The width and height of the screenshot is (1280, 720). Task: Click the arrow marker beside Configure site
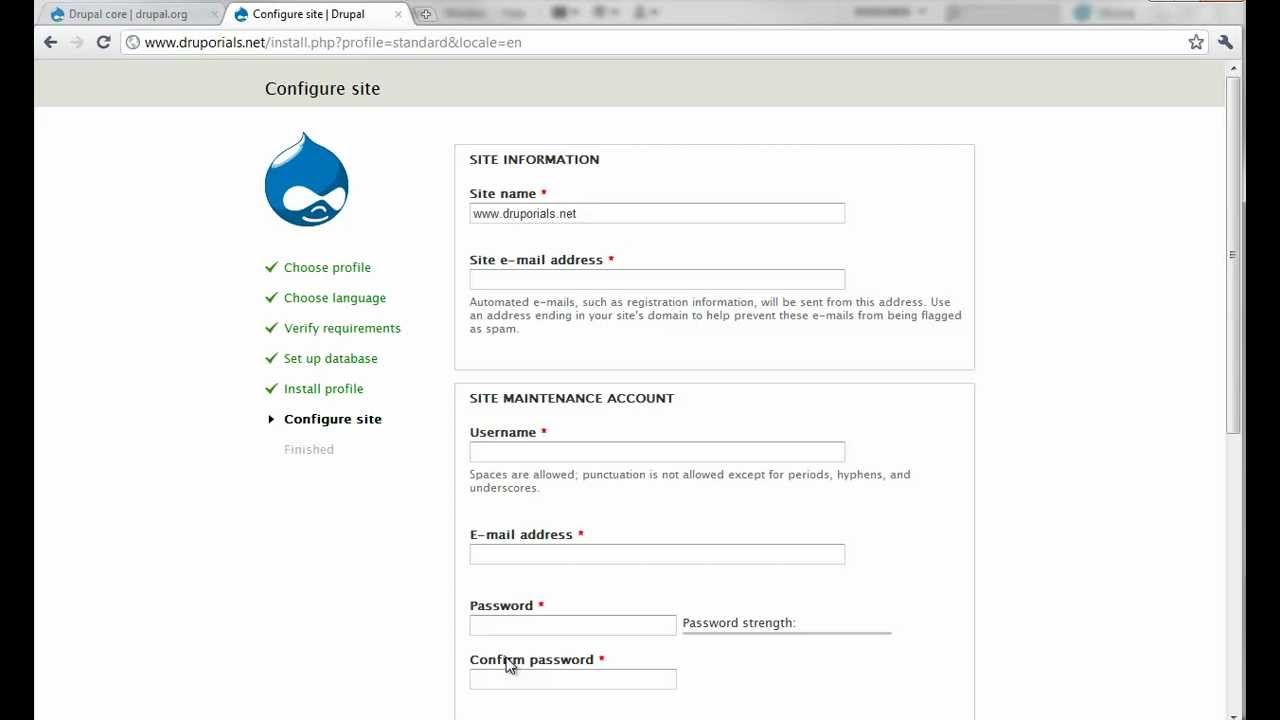pyautogui.click(x=271, y=419)
